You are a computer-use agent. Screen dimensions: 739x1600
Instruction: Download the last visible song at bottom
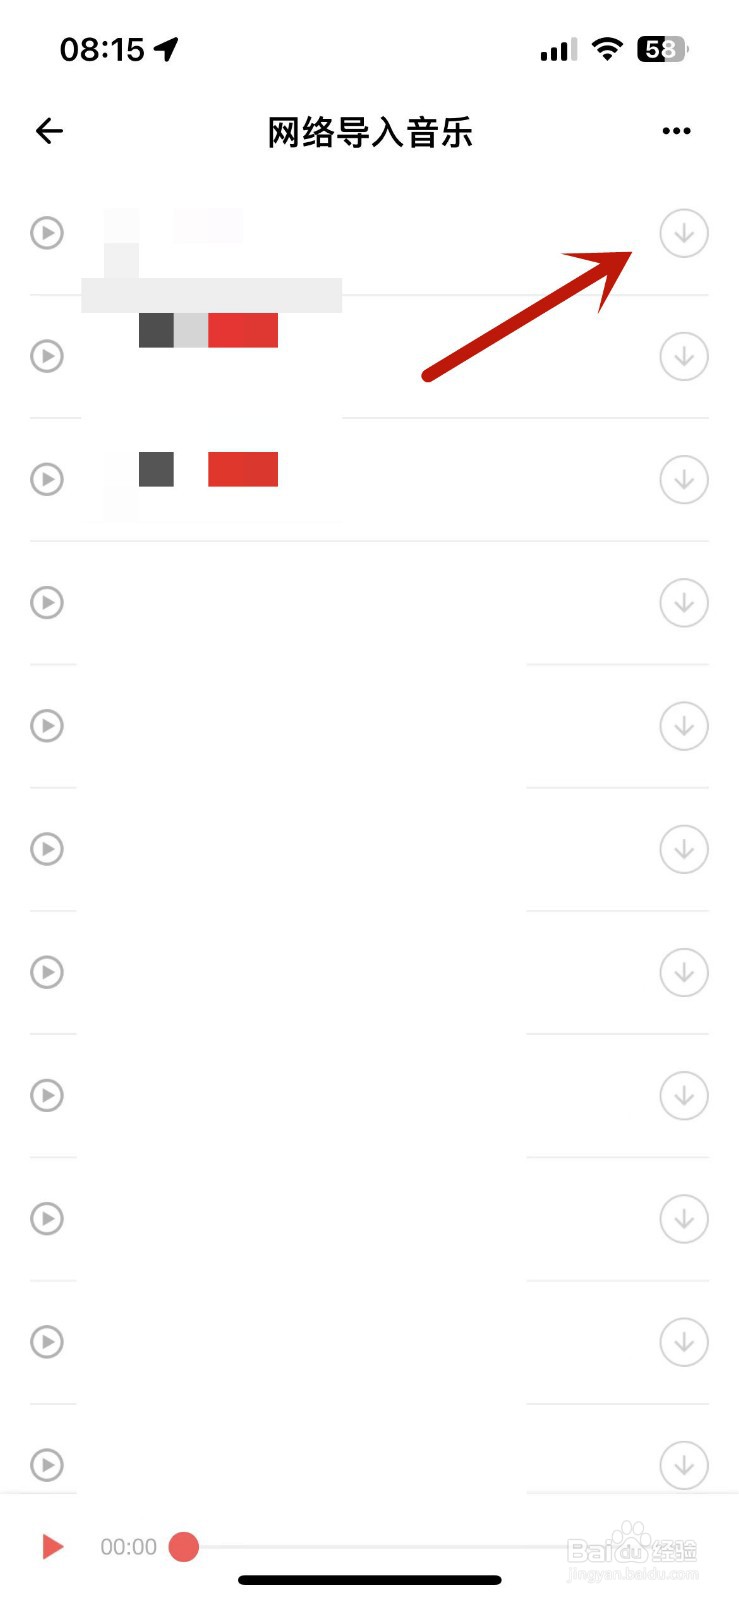[x=684, y=1465]
